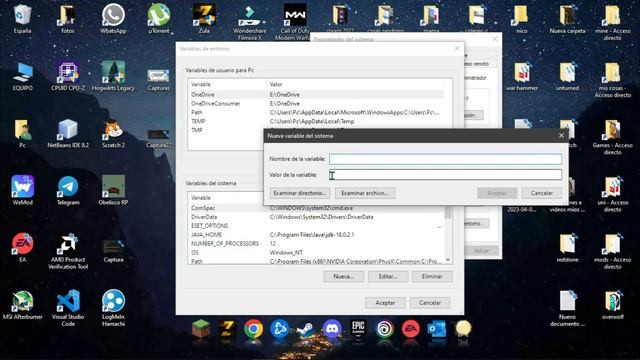Open MSI Afterburner icon
640x360 pixels.
coord(22,304)
